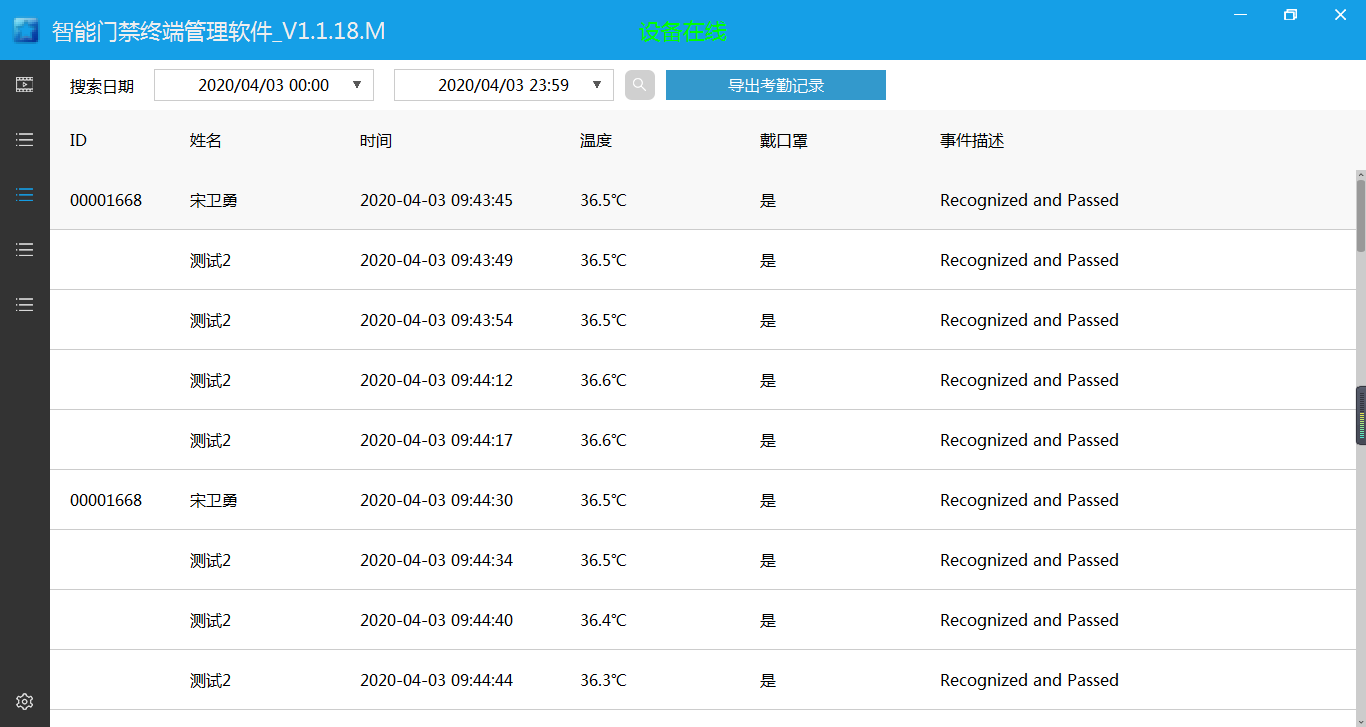Open the video preview sidebar icon

point(25,85)
